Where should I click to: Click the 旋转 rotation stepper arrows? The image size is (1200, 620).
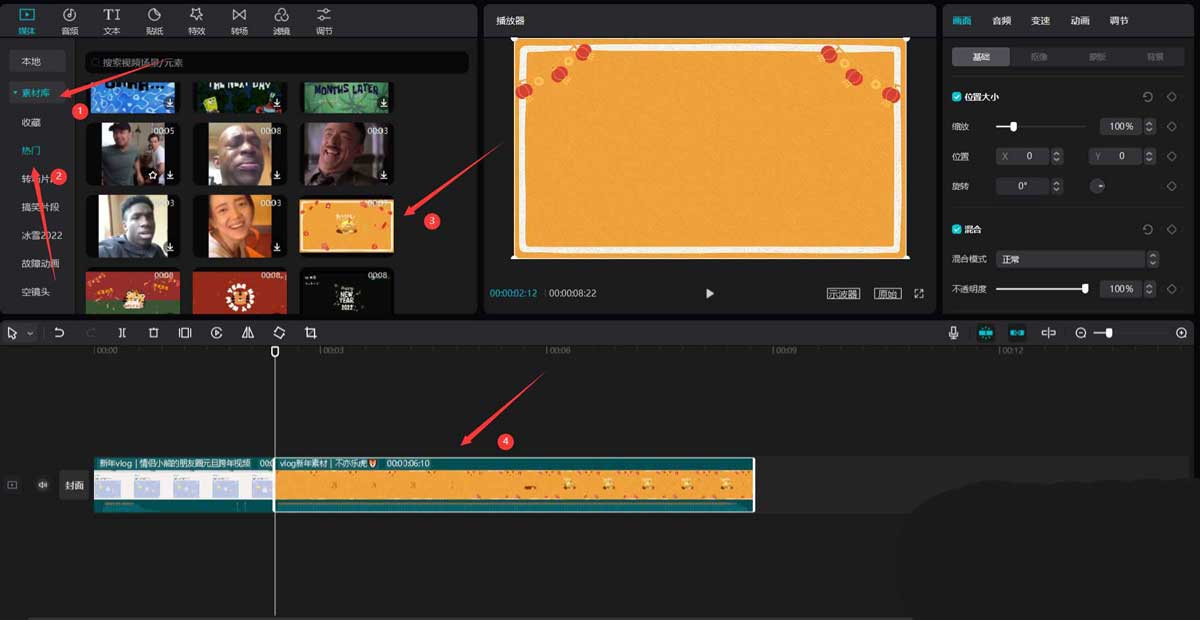tap(1057, 186)
